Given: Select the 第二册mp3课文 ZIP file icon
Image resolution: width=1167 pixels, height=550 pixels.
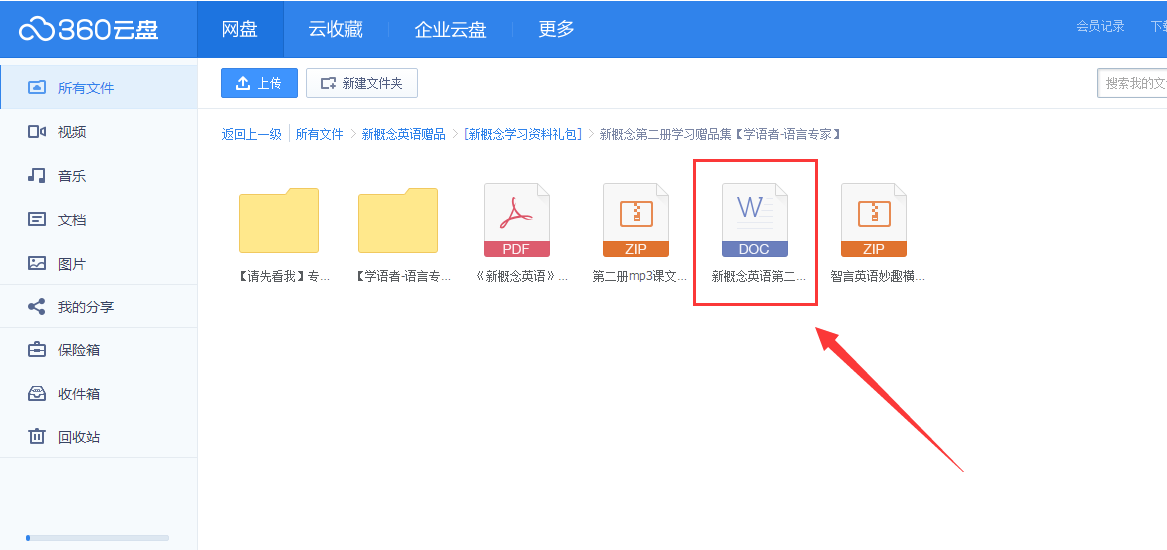Looking at the screenshot, I should point(636,220).
